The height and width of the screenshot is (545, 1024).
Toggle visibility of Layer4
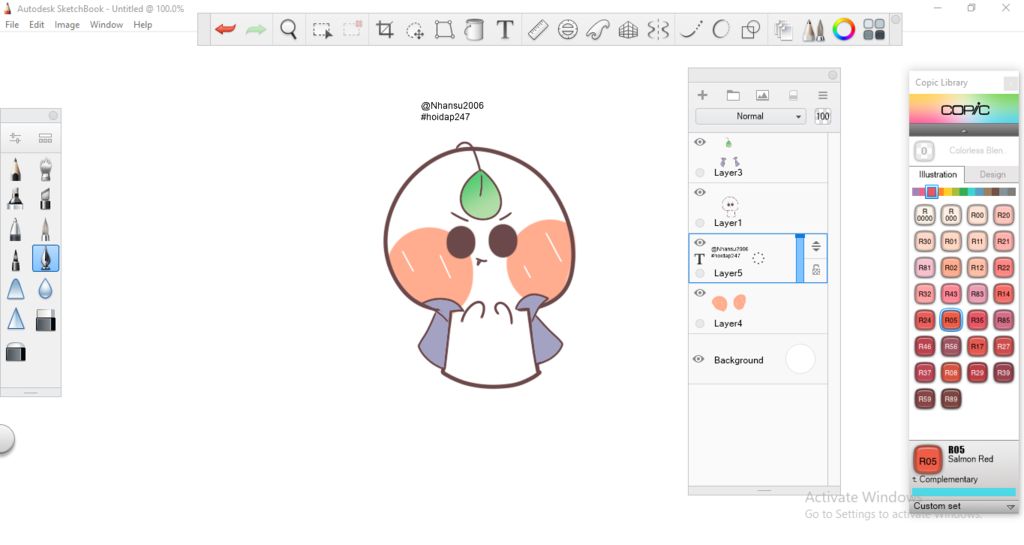pyautogui.click(x=700, y=293)
